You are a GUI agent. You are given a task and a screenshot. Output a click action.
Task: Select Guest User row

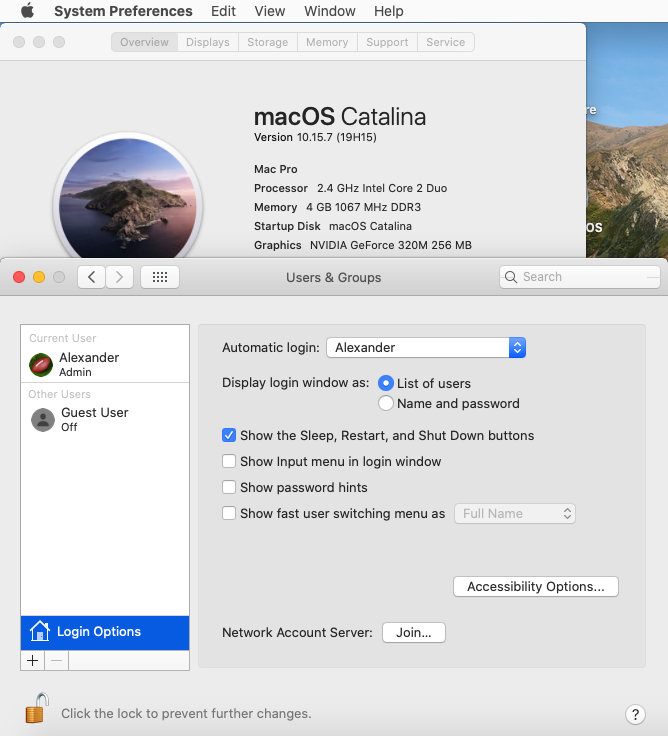[x=105, y=420]
